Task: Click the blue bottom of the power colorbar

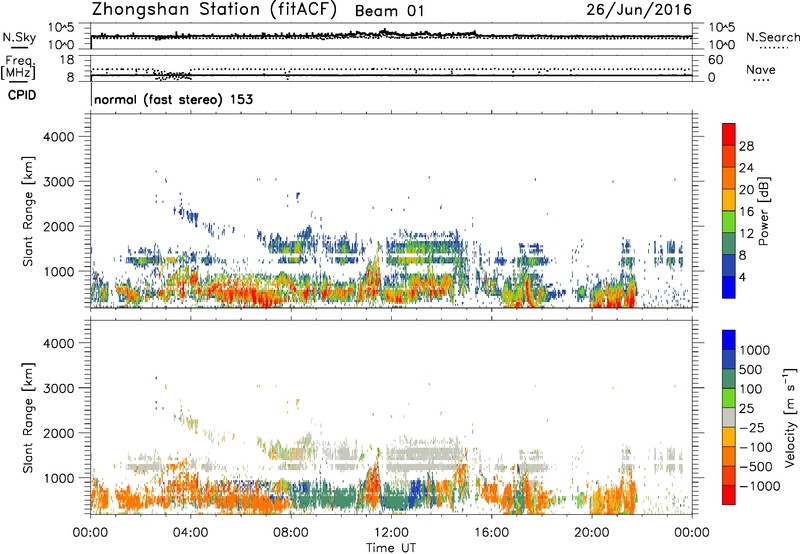Action: tap(729, 287)
